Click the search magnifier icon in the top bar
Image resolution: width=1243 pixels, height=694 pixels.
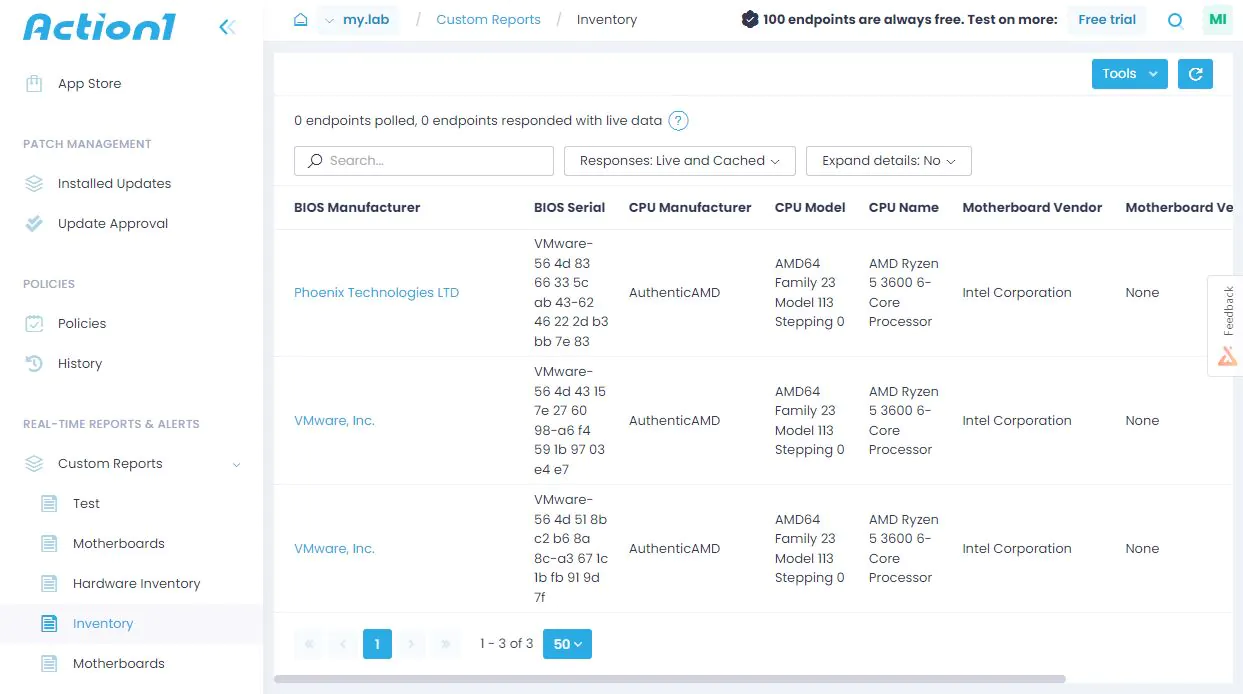click(x=1176, y=20)
